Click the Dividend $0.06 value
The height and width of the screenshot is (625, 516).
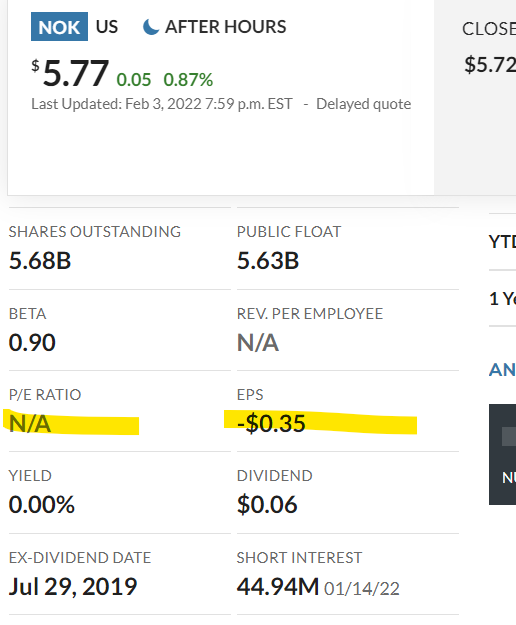[x=267, y=505]
